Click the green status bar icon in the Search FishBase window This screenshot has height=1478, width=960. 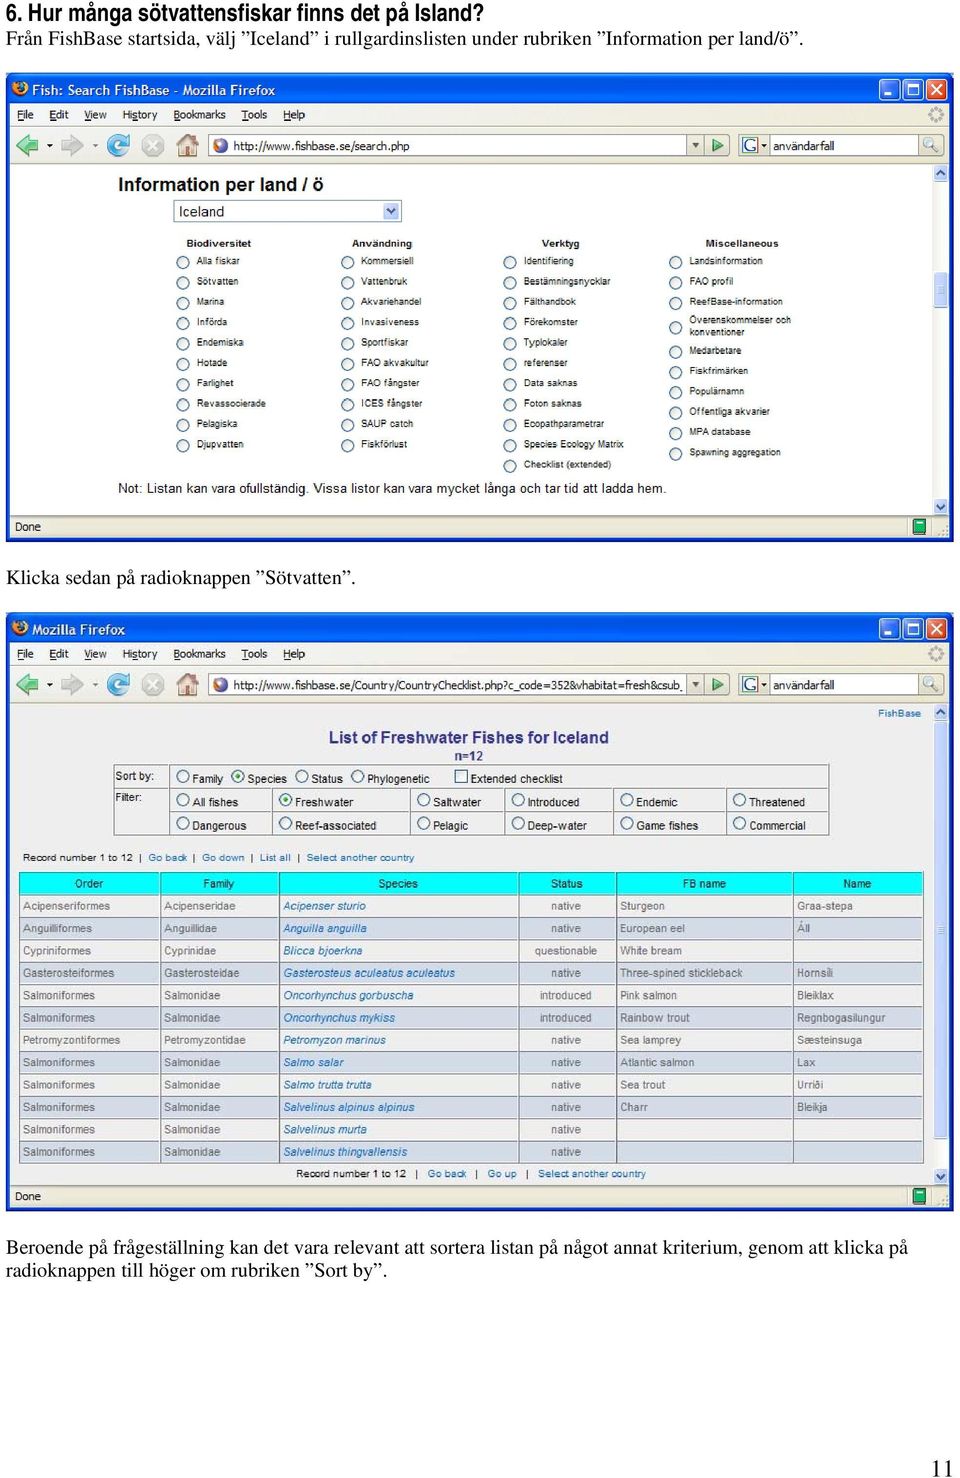(x=919, y=527)
